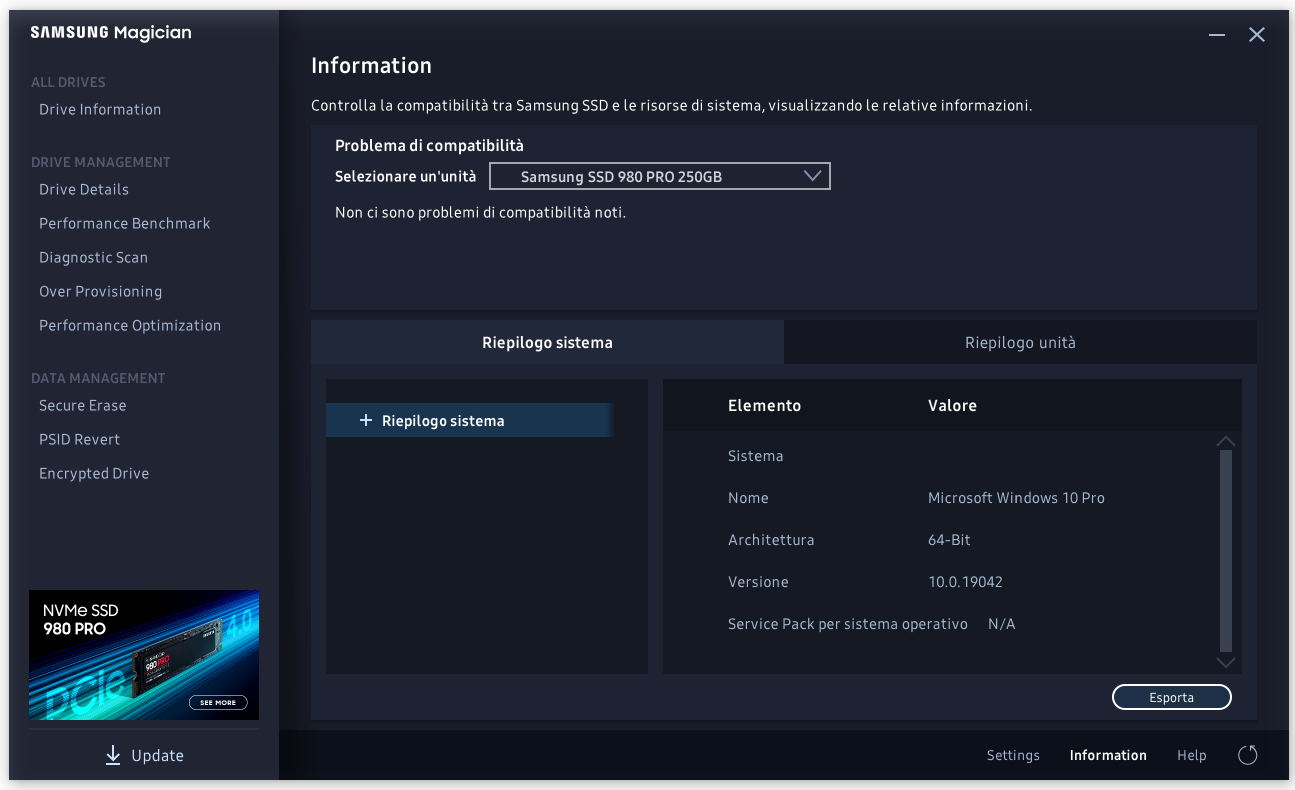Click the Update download arrow icon
This screenshot has width=1295, height=790.
[x=113, y=755]
